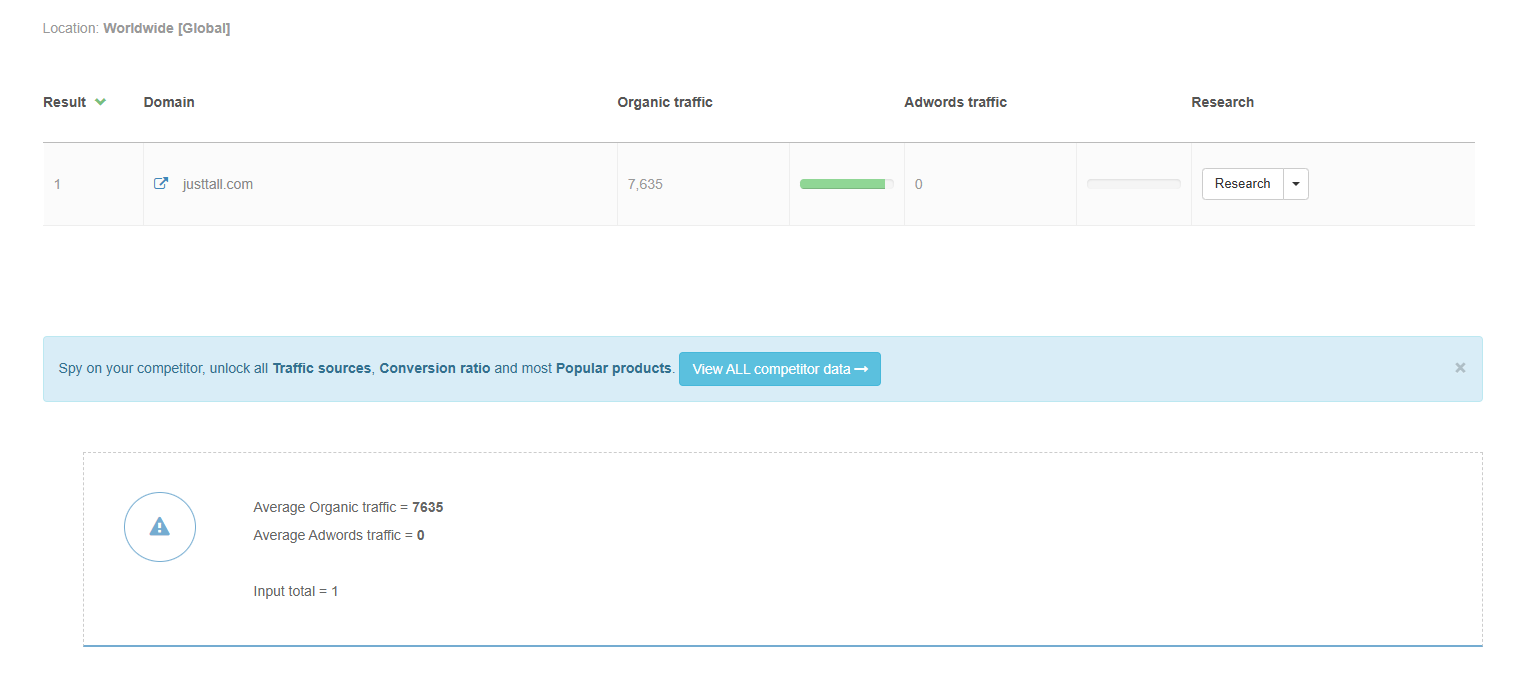Click Conversion ratio bold text in banner

435,368
